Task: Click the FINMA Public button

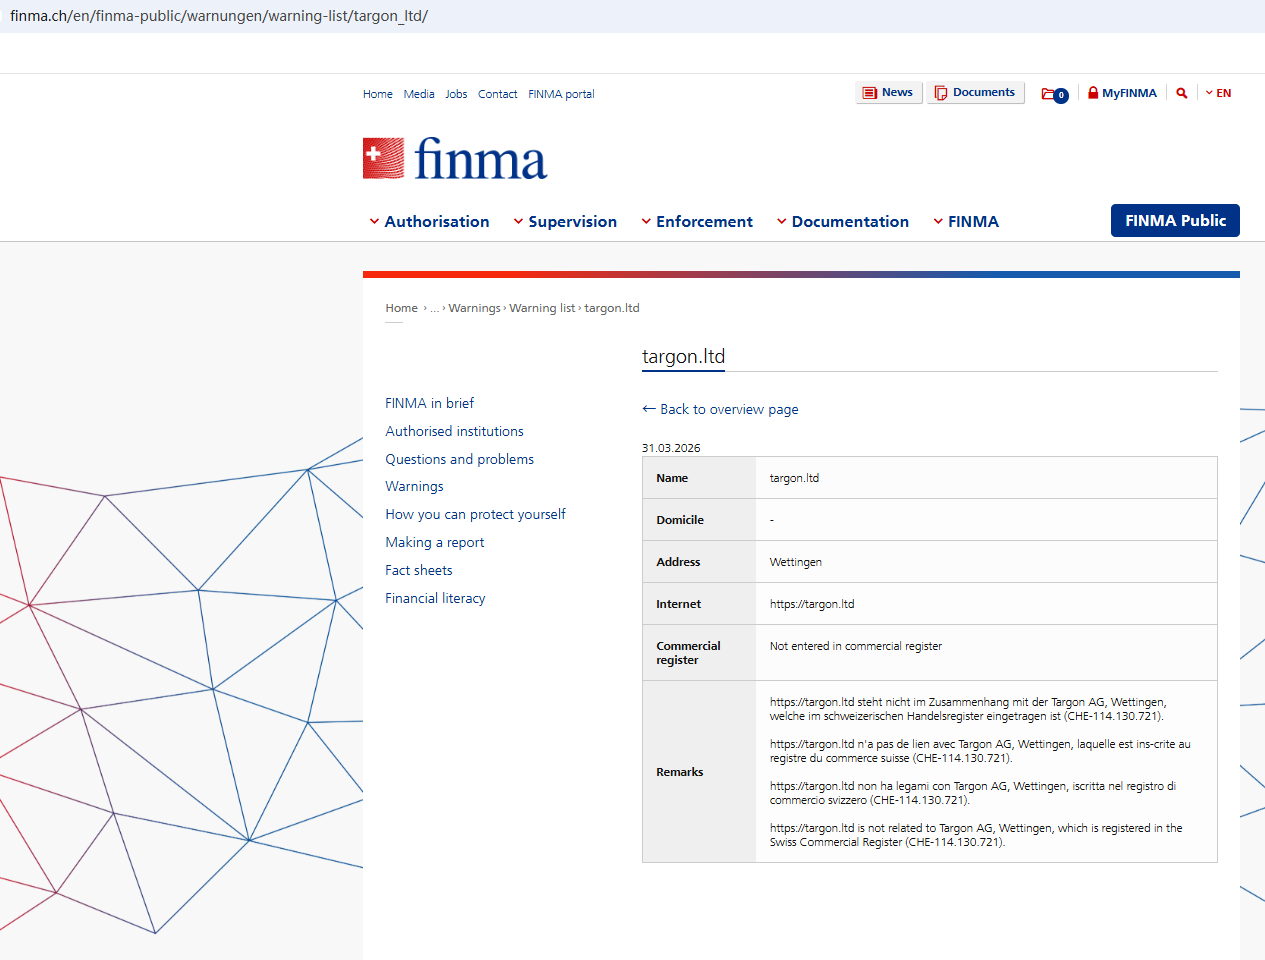Action: point(1175,221)
